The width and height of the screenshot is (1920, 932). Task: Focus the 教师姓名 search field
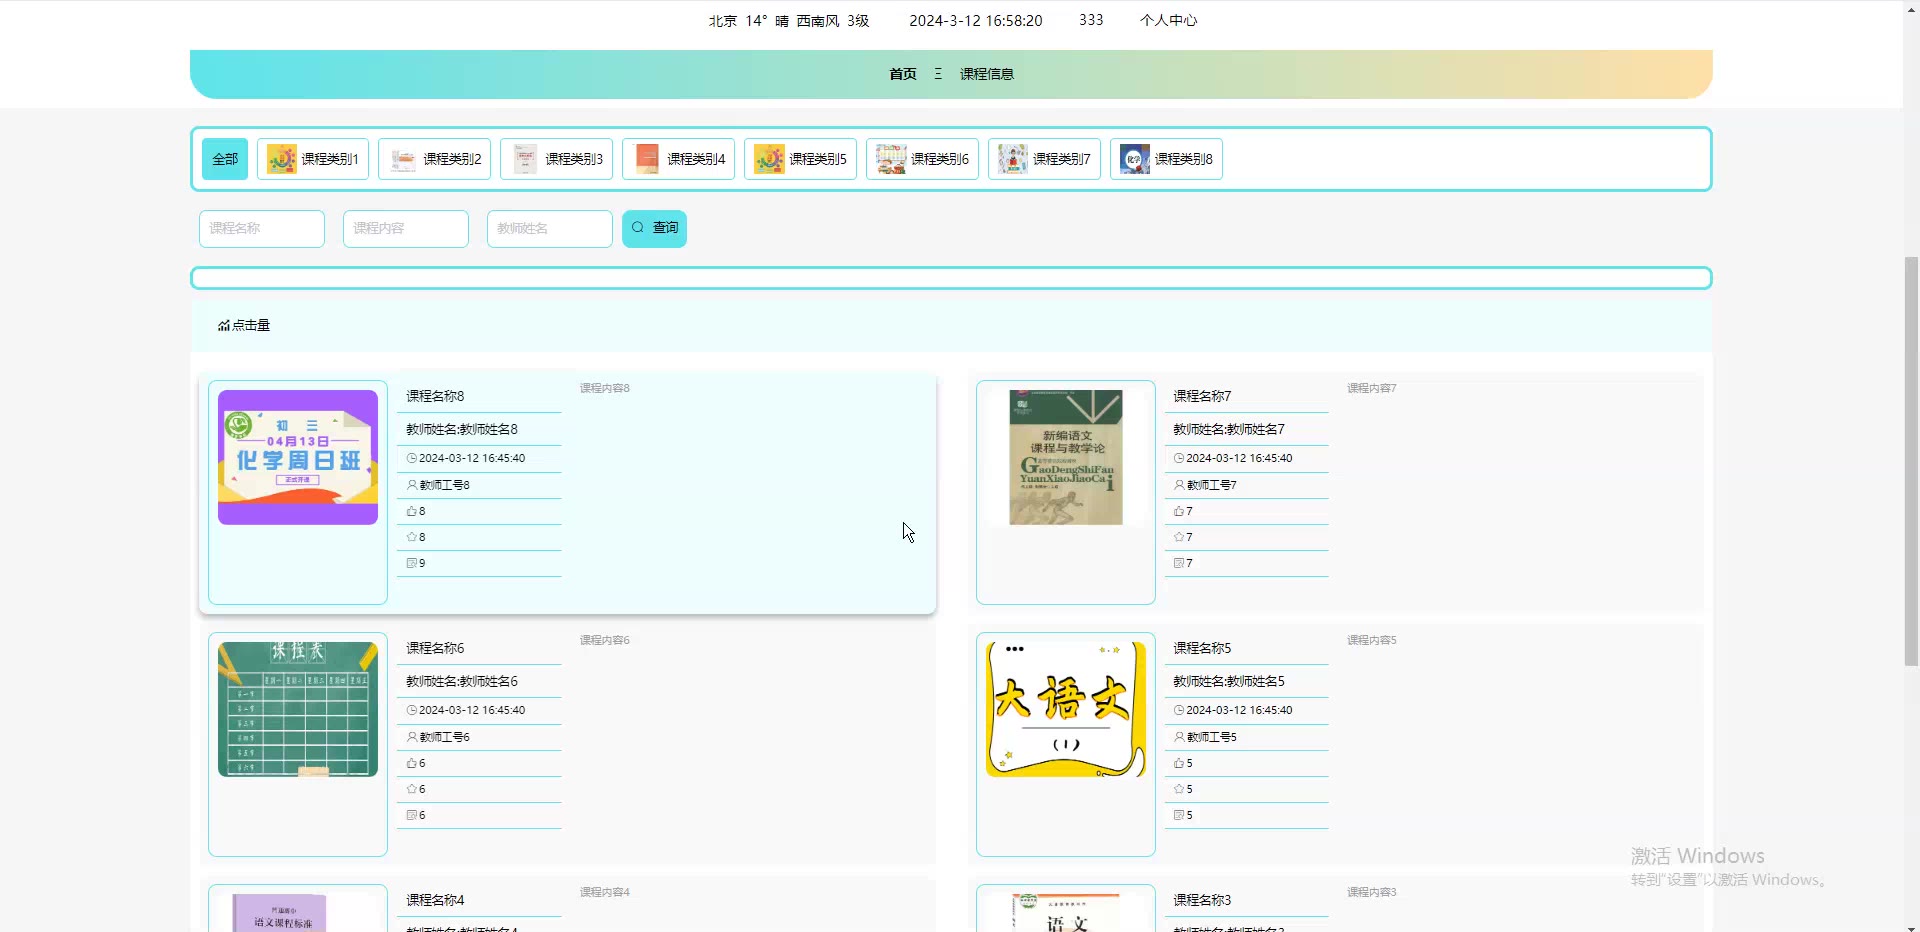pyautogui.click(x=550, y=228)
